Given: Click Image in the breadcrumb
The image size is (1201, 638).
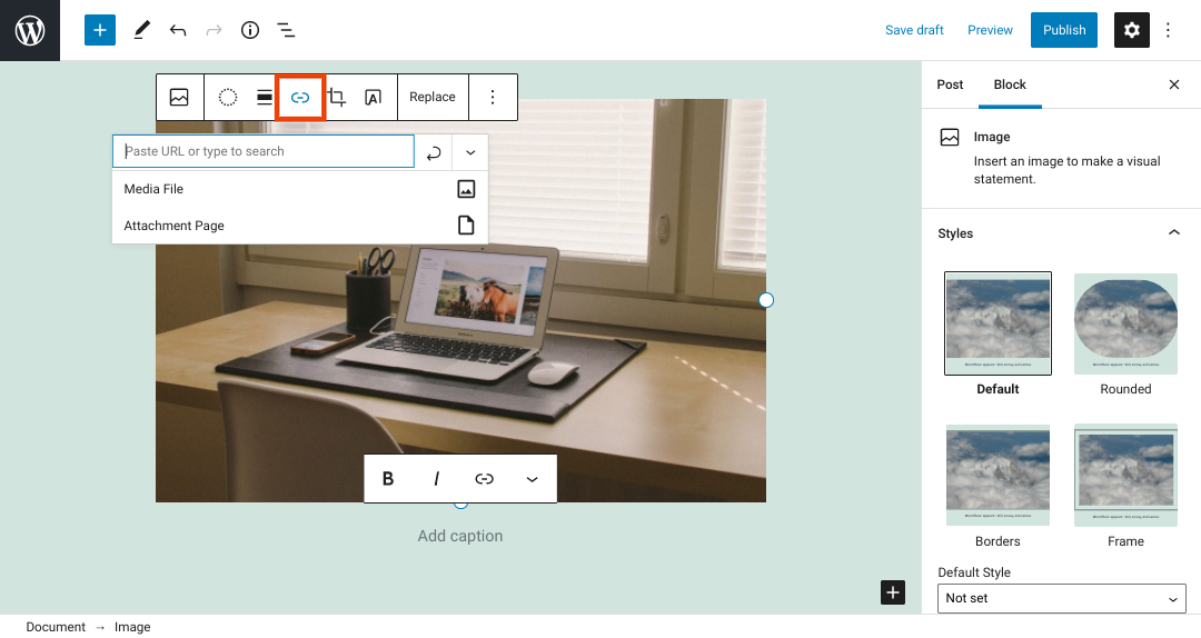Looking at the screenshot, I should [x=132, y=627].
